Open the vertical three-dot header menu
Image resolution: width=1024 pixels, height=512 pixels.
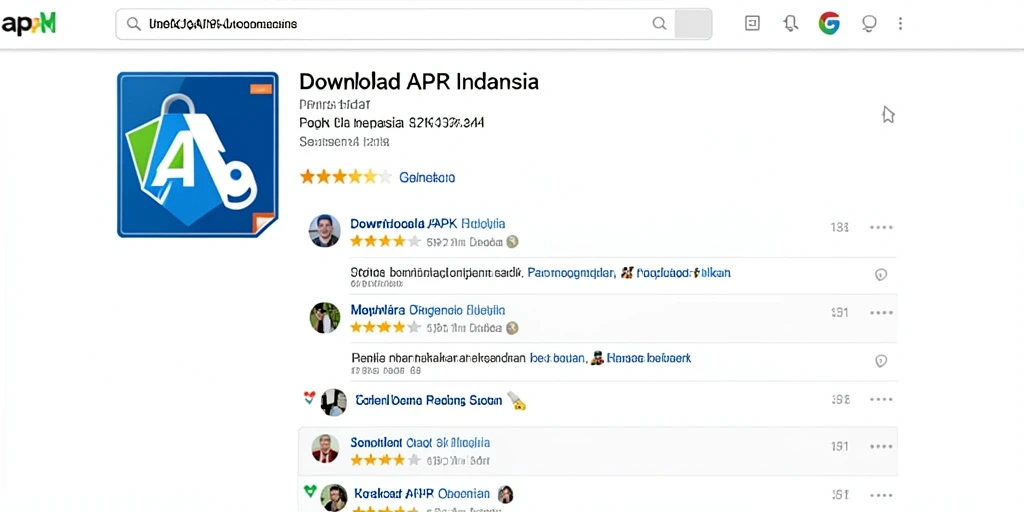click(x=901, y=24)
